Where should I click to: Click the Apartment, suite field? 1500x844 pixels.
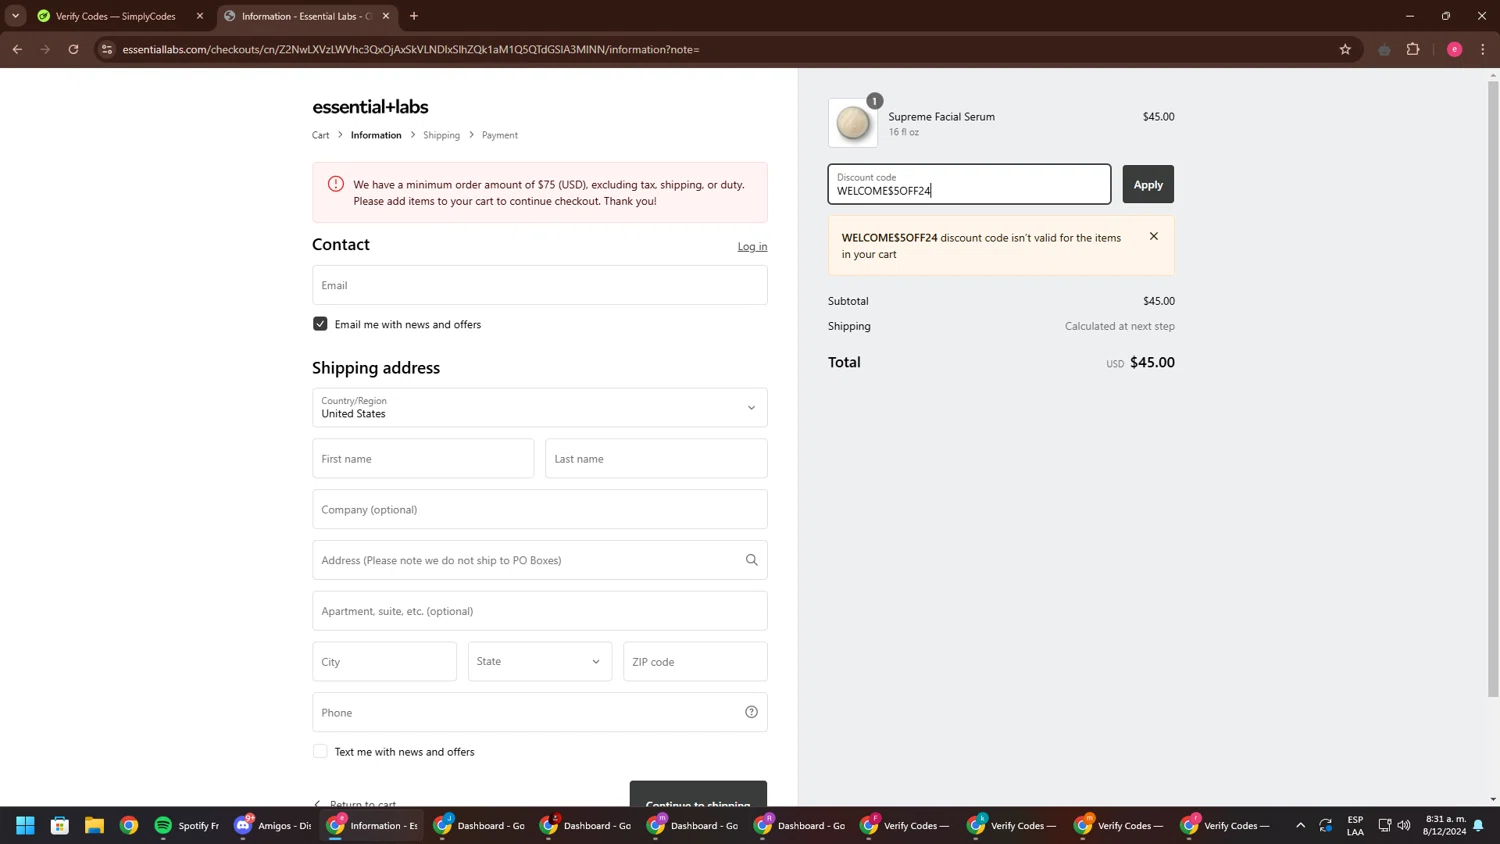point(540,611)
